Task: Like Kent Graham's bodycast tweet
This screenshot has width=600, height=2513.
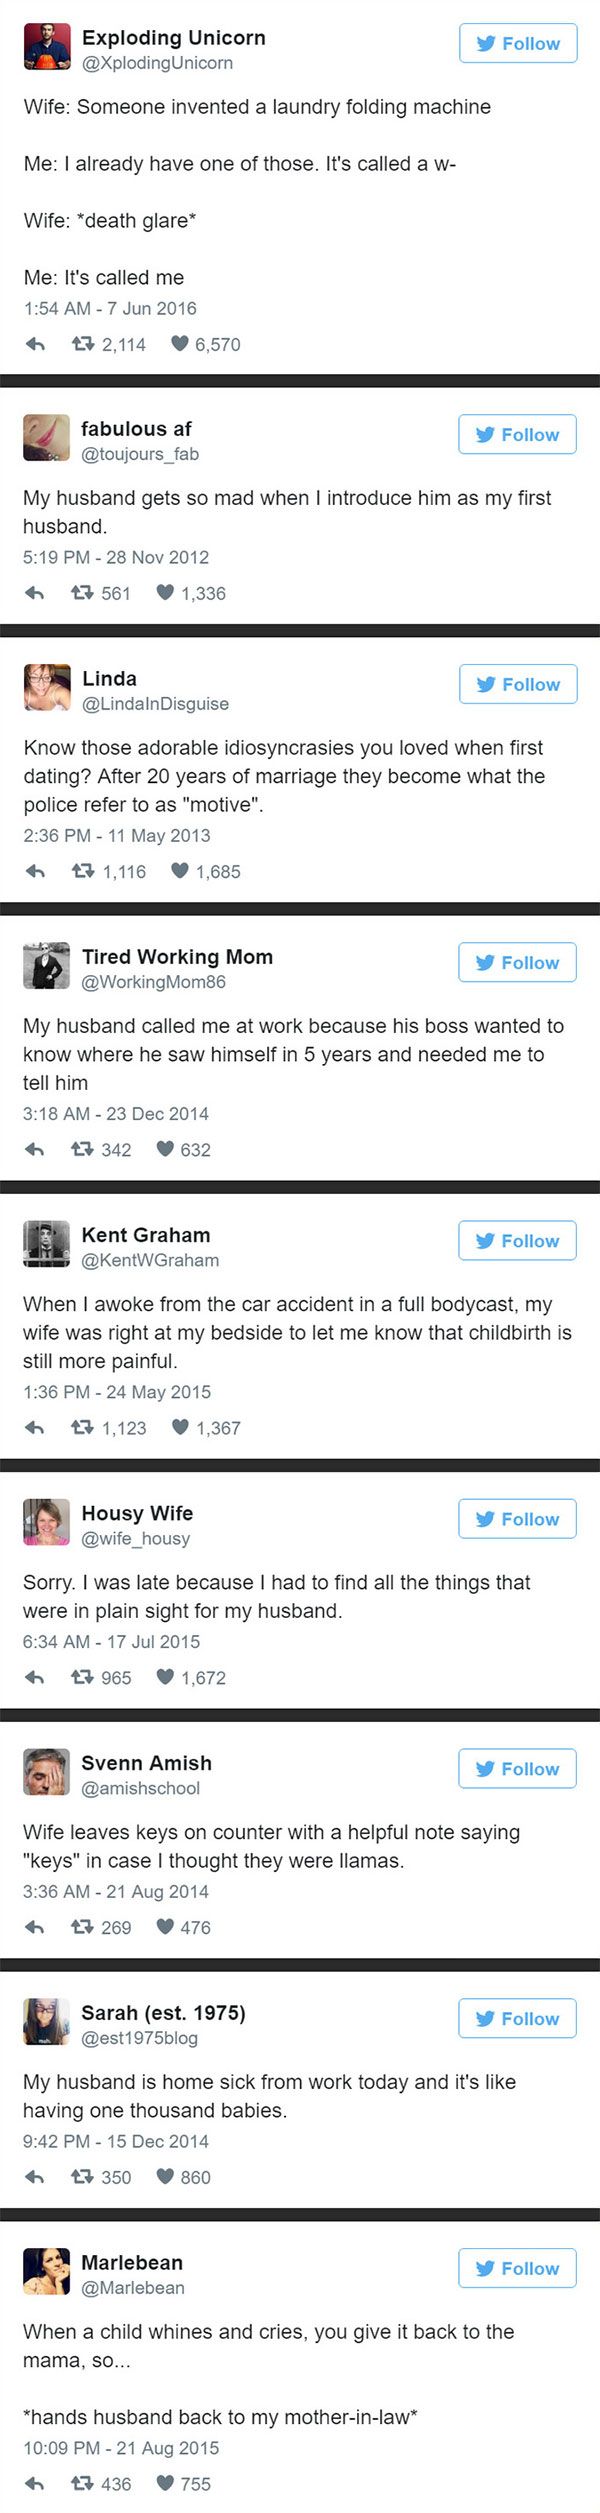Action: click(180, 1428)
